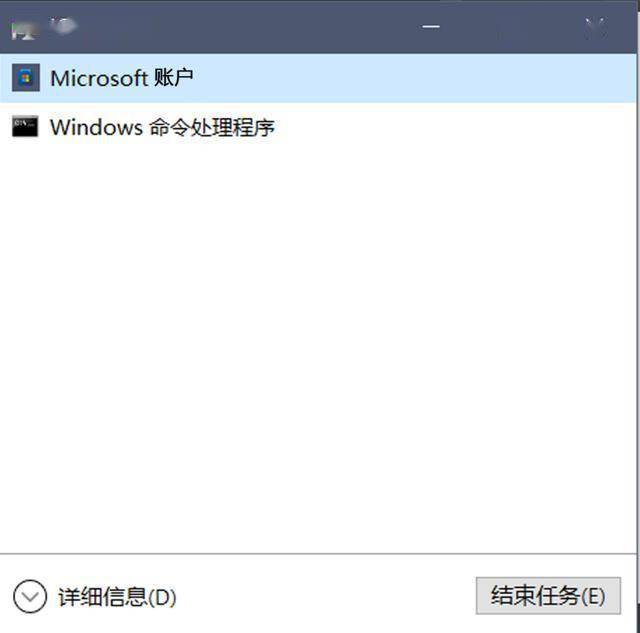
Task: Close the Task Manager window
Action: [596, 28]
